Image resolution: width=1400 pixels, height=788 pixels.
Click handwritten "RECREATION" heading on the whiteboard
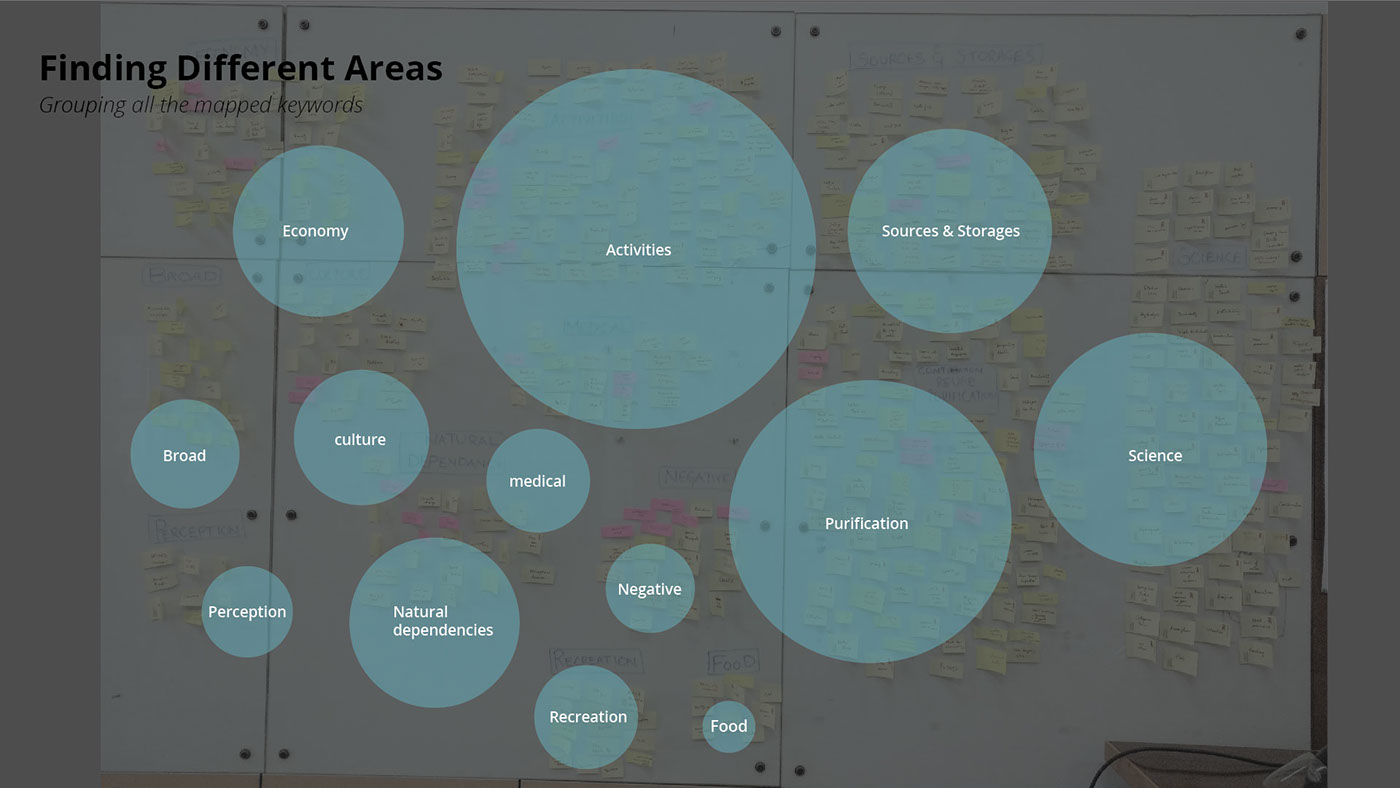pyautogui.click(x=594, y=661)
